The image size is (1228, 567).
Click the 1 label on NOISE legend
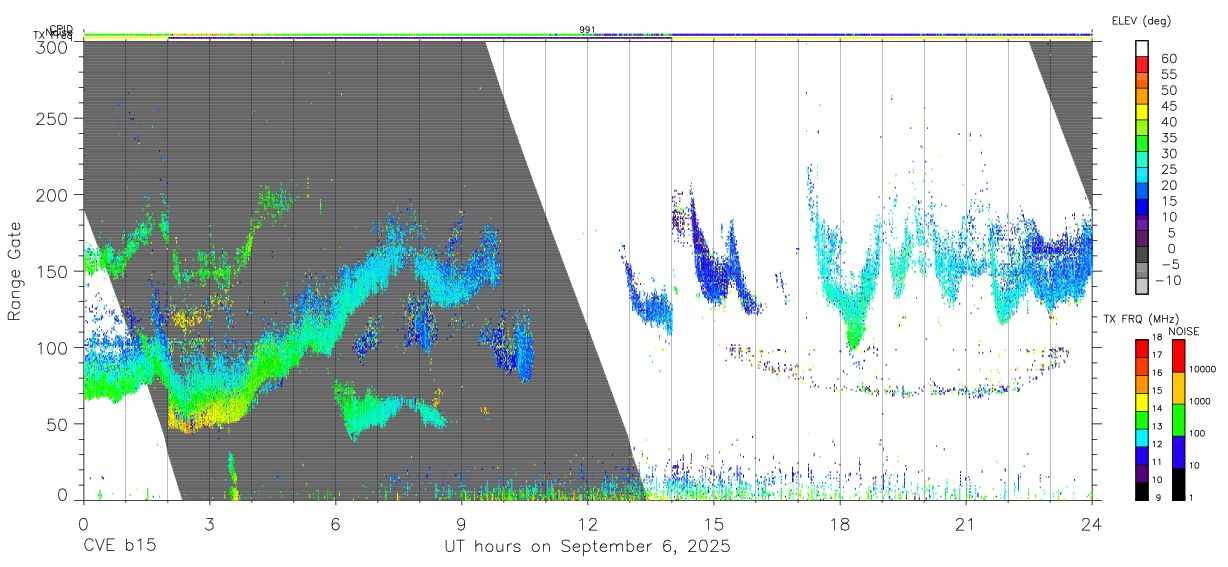(x=1191, y=498)
